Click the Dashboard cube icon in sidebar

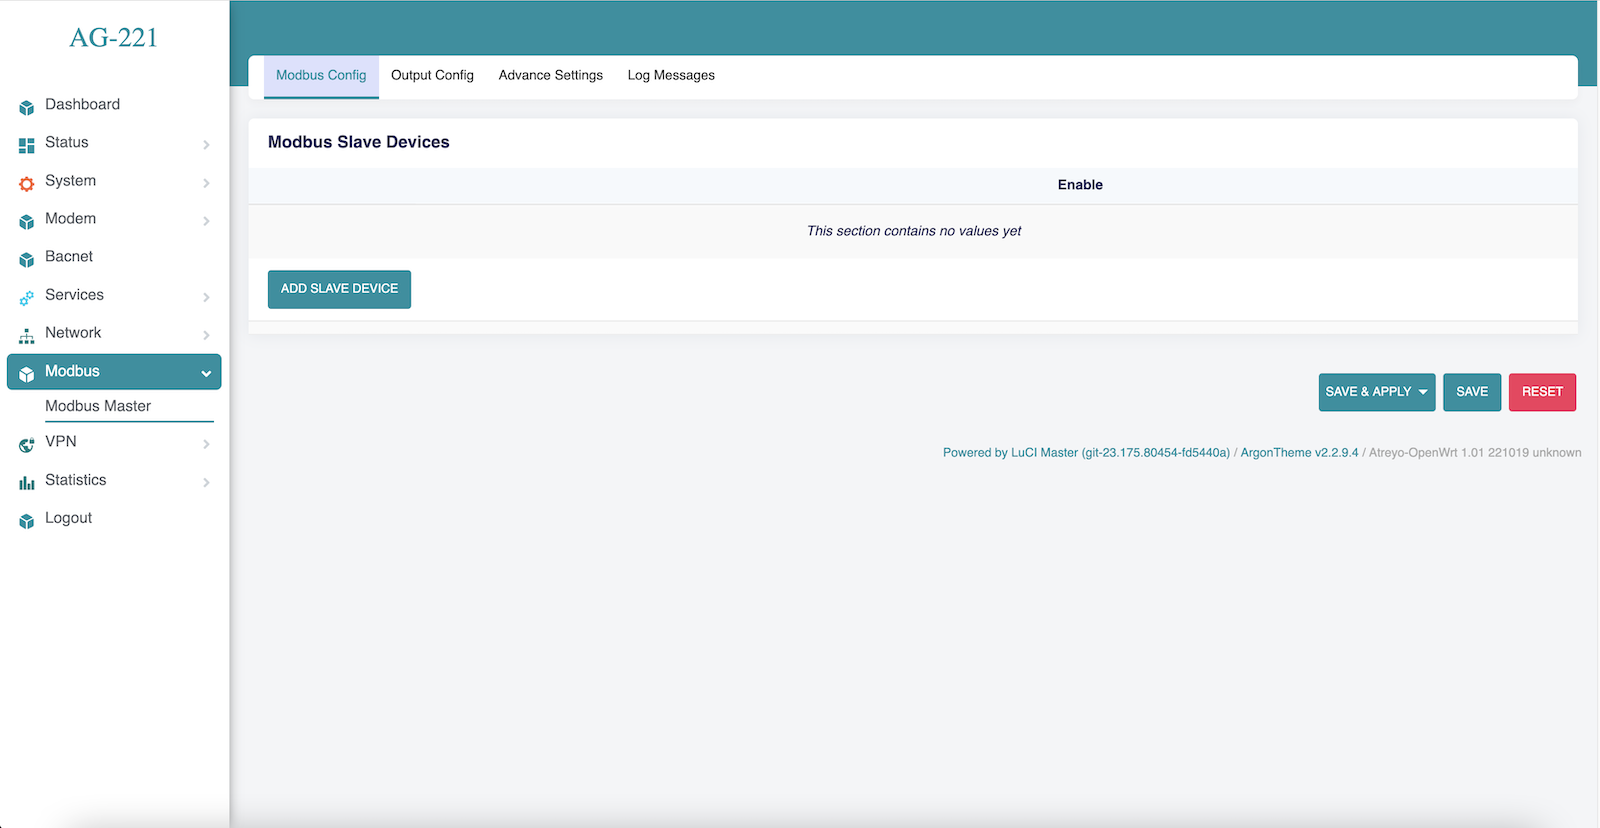click(27, 107)
